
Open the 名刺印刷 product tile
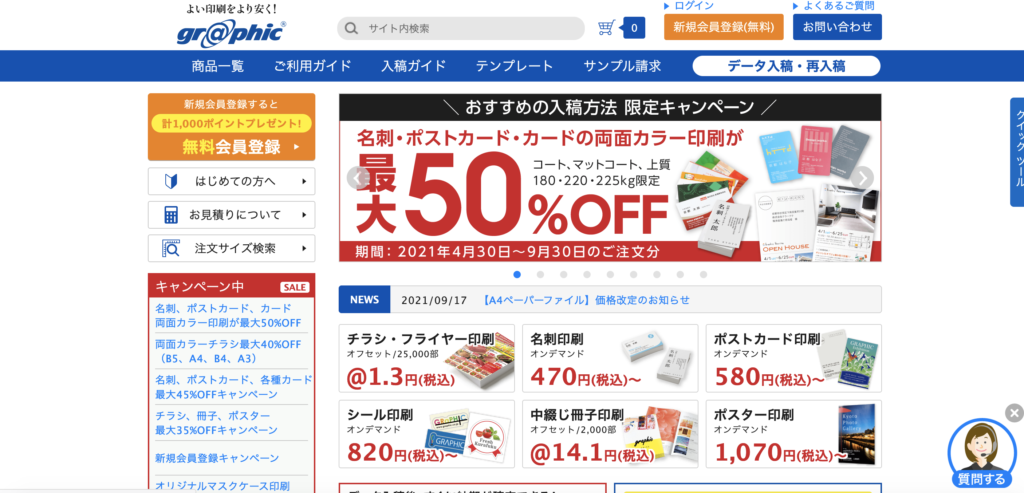click(610, 358)
